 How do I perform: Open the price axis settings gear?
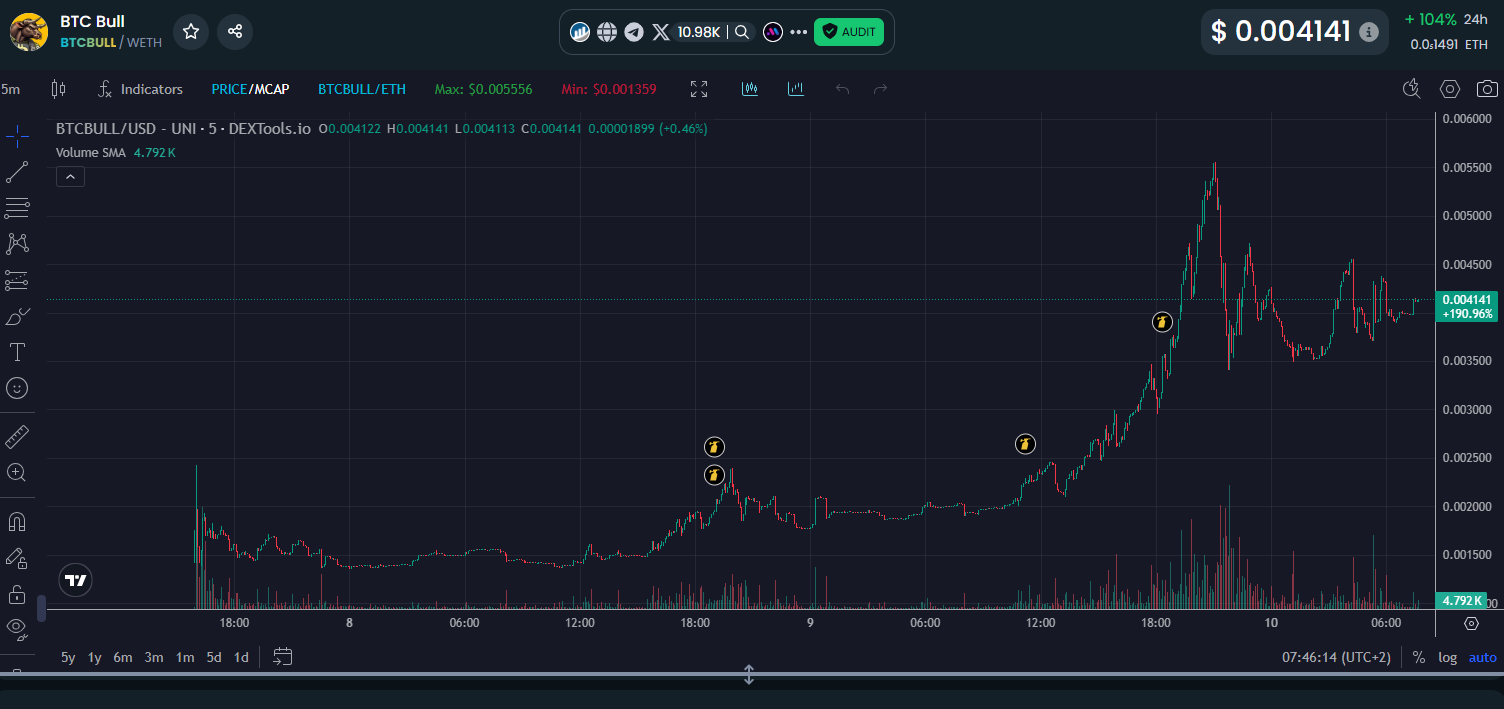(x=1471, y=623)
